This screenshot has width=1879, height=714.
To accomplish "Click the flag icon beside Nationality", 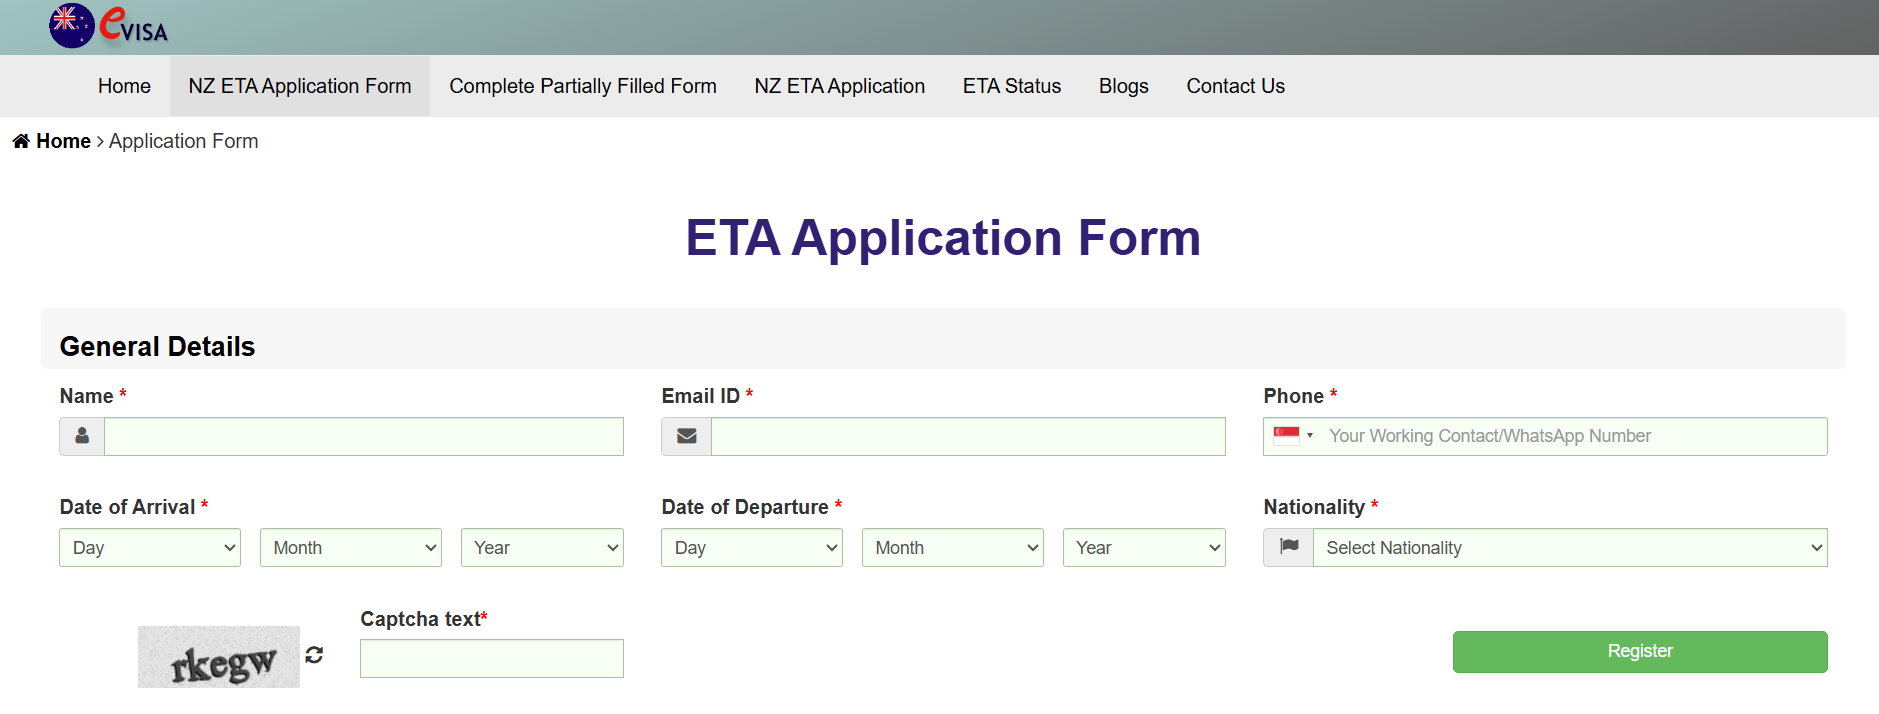I will click(x=1289, y=548).
